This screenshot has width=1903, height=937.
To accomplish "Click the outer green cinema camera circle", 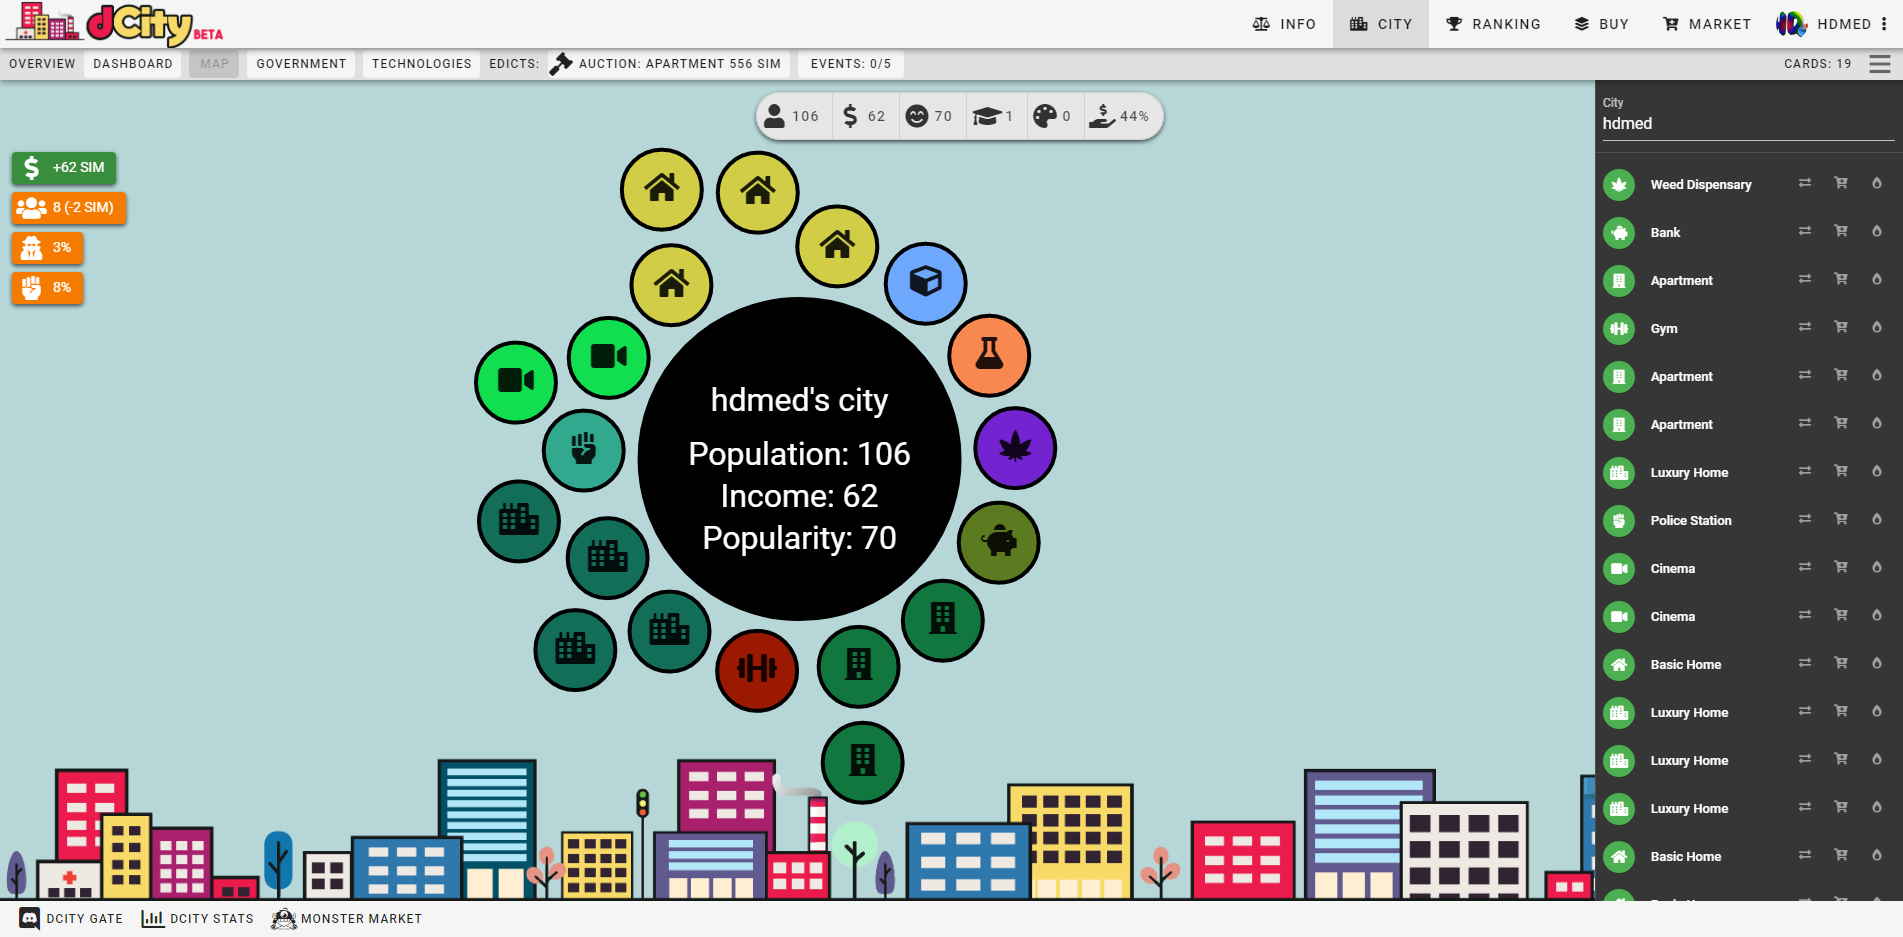I will (516, 382).
